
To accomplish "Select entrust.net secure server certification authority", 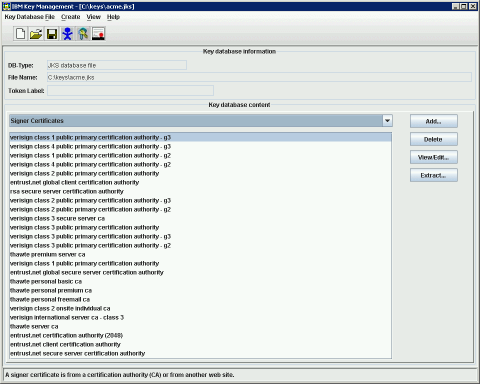I will pos(200,353).
